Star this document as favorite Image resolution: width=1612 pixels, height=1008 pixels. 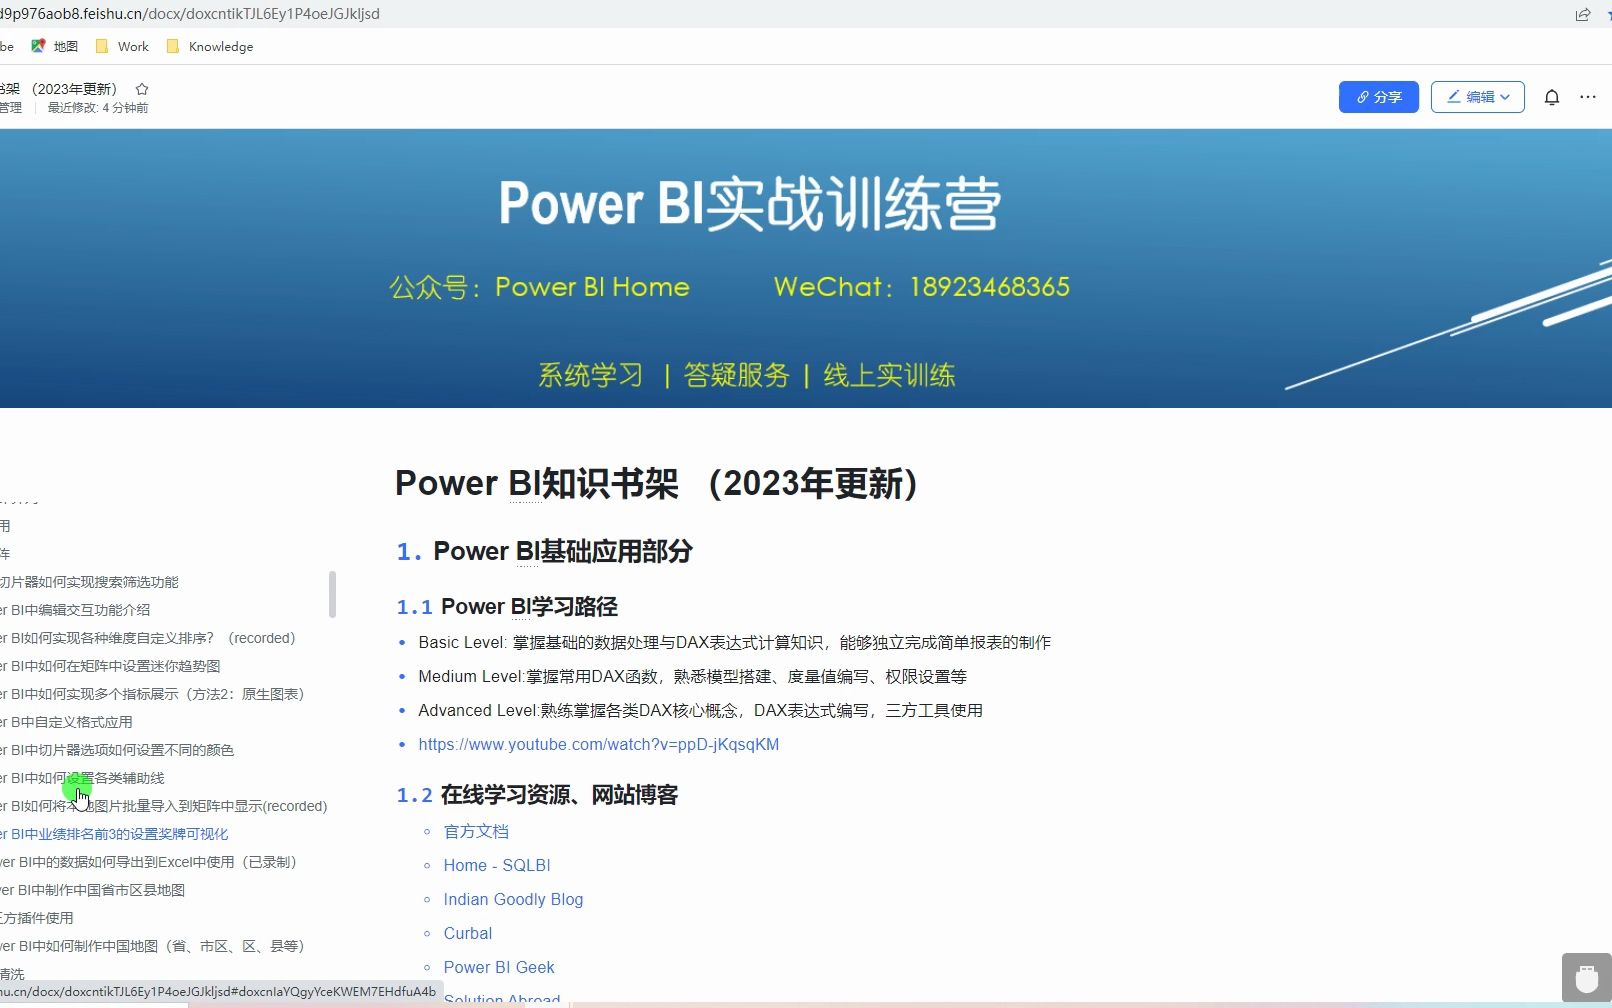click(142, 89)
